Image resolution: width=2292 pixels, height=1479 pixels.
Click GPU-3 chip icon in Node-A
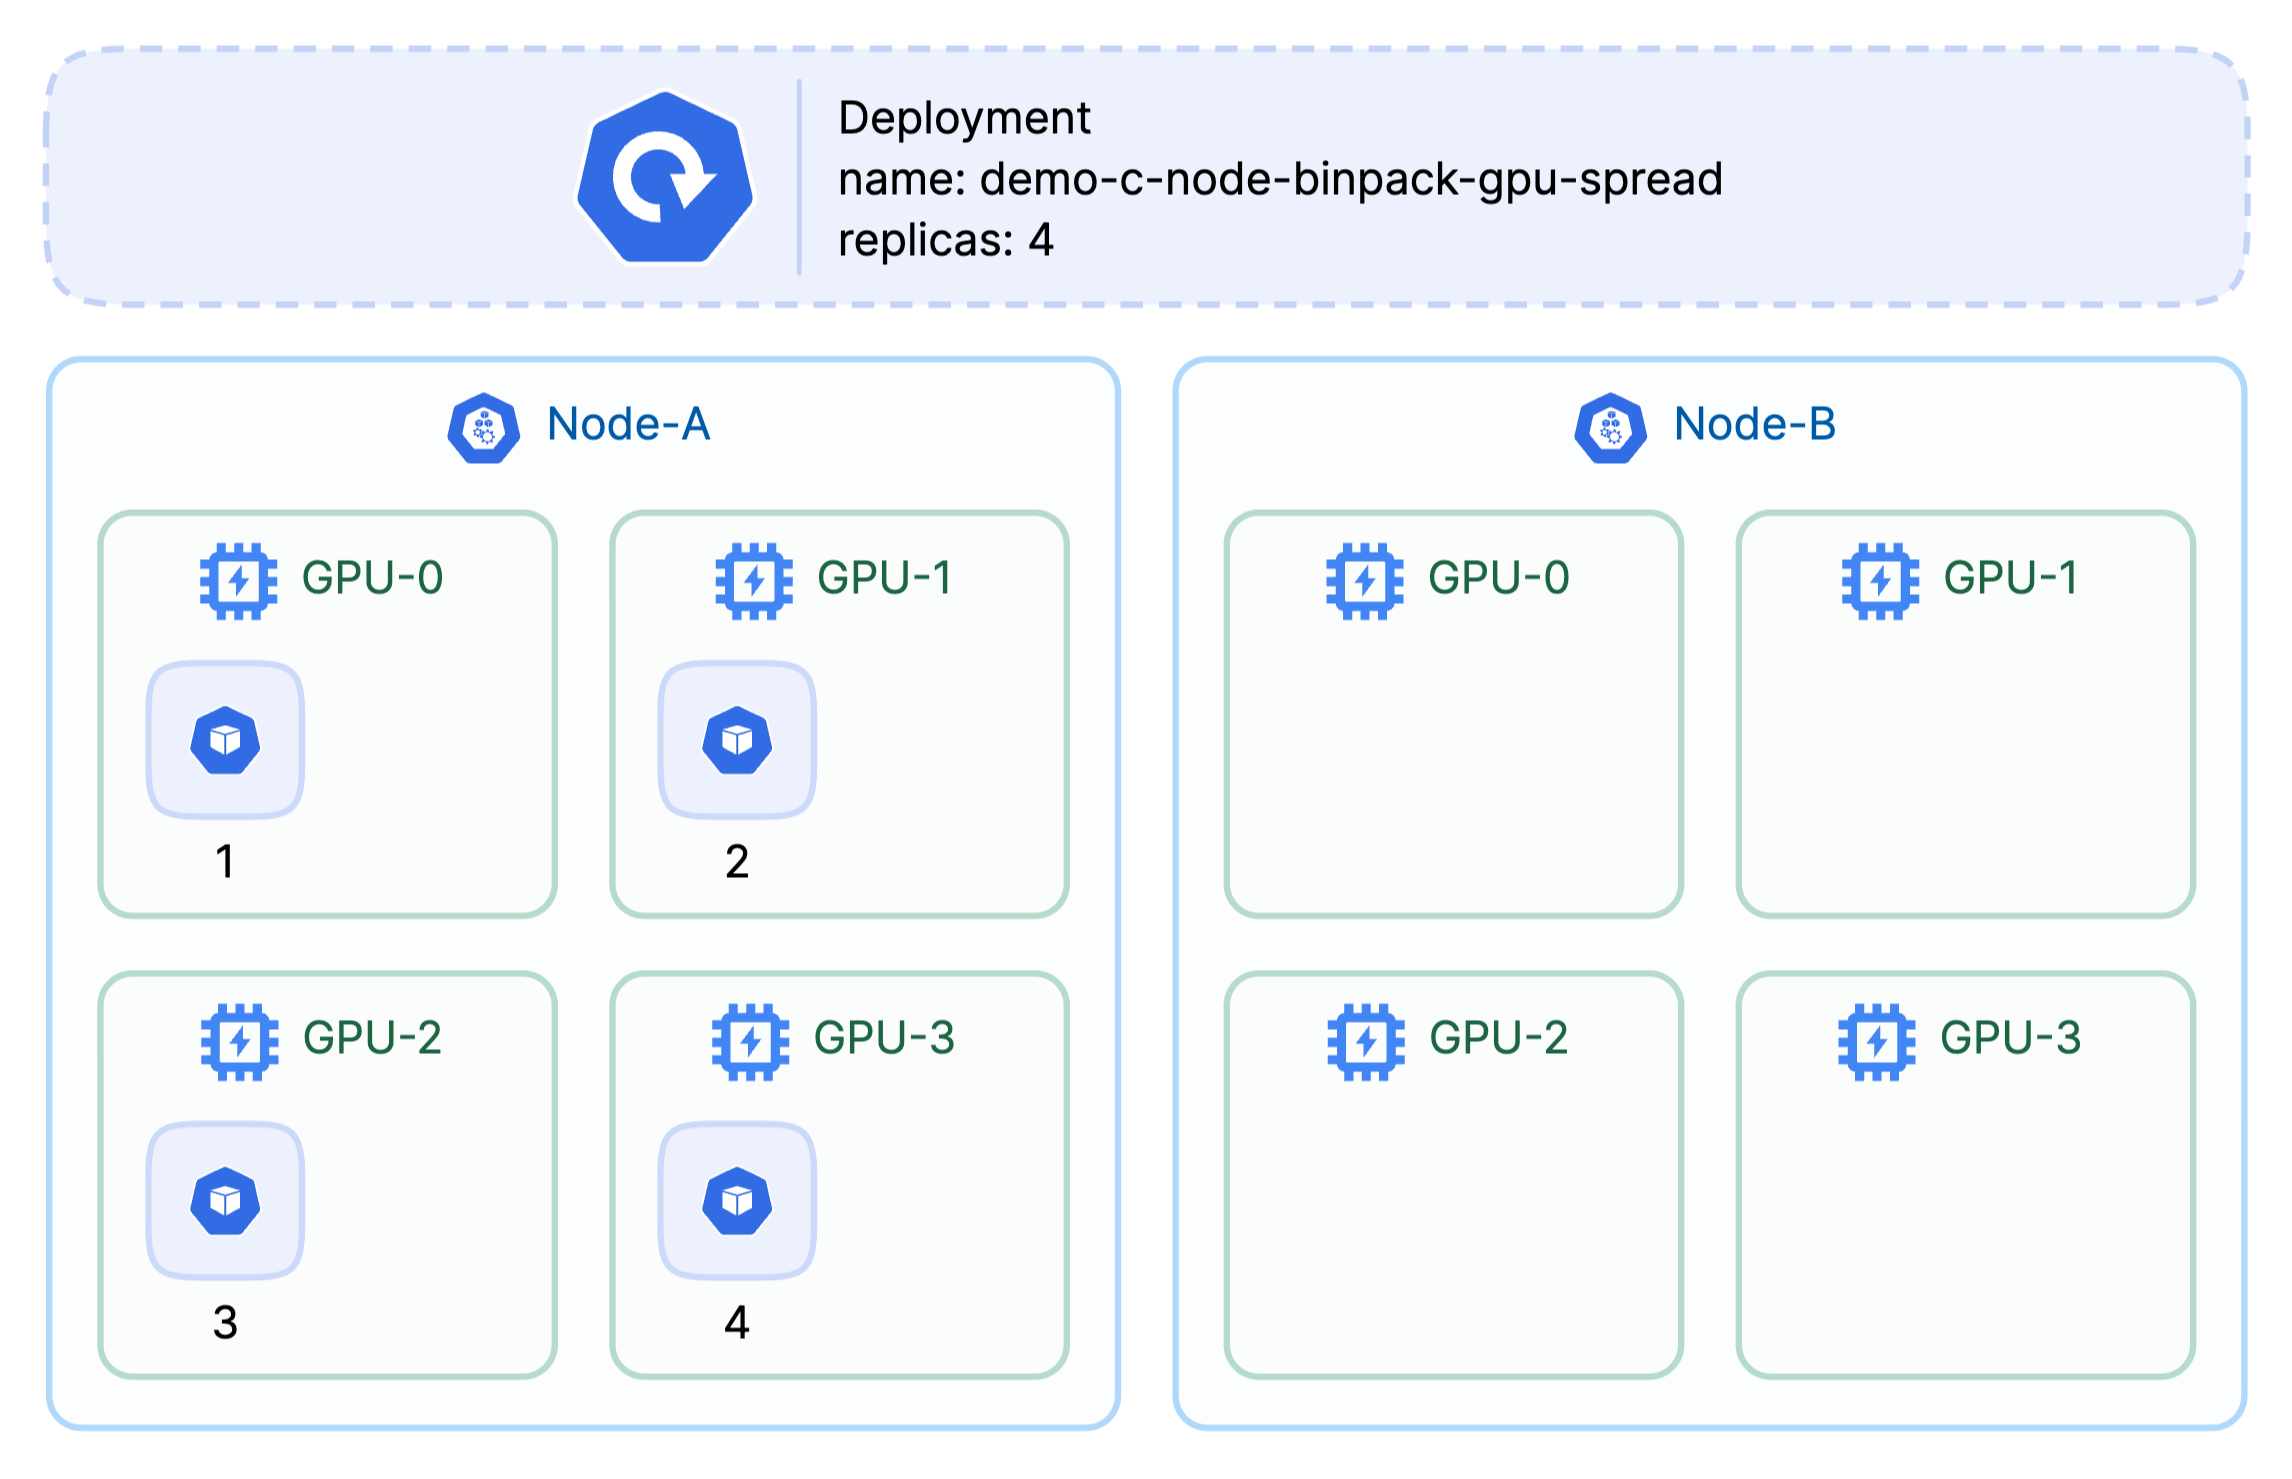[x=750, y=1042]
